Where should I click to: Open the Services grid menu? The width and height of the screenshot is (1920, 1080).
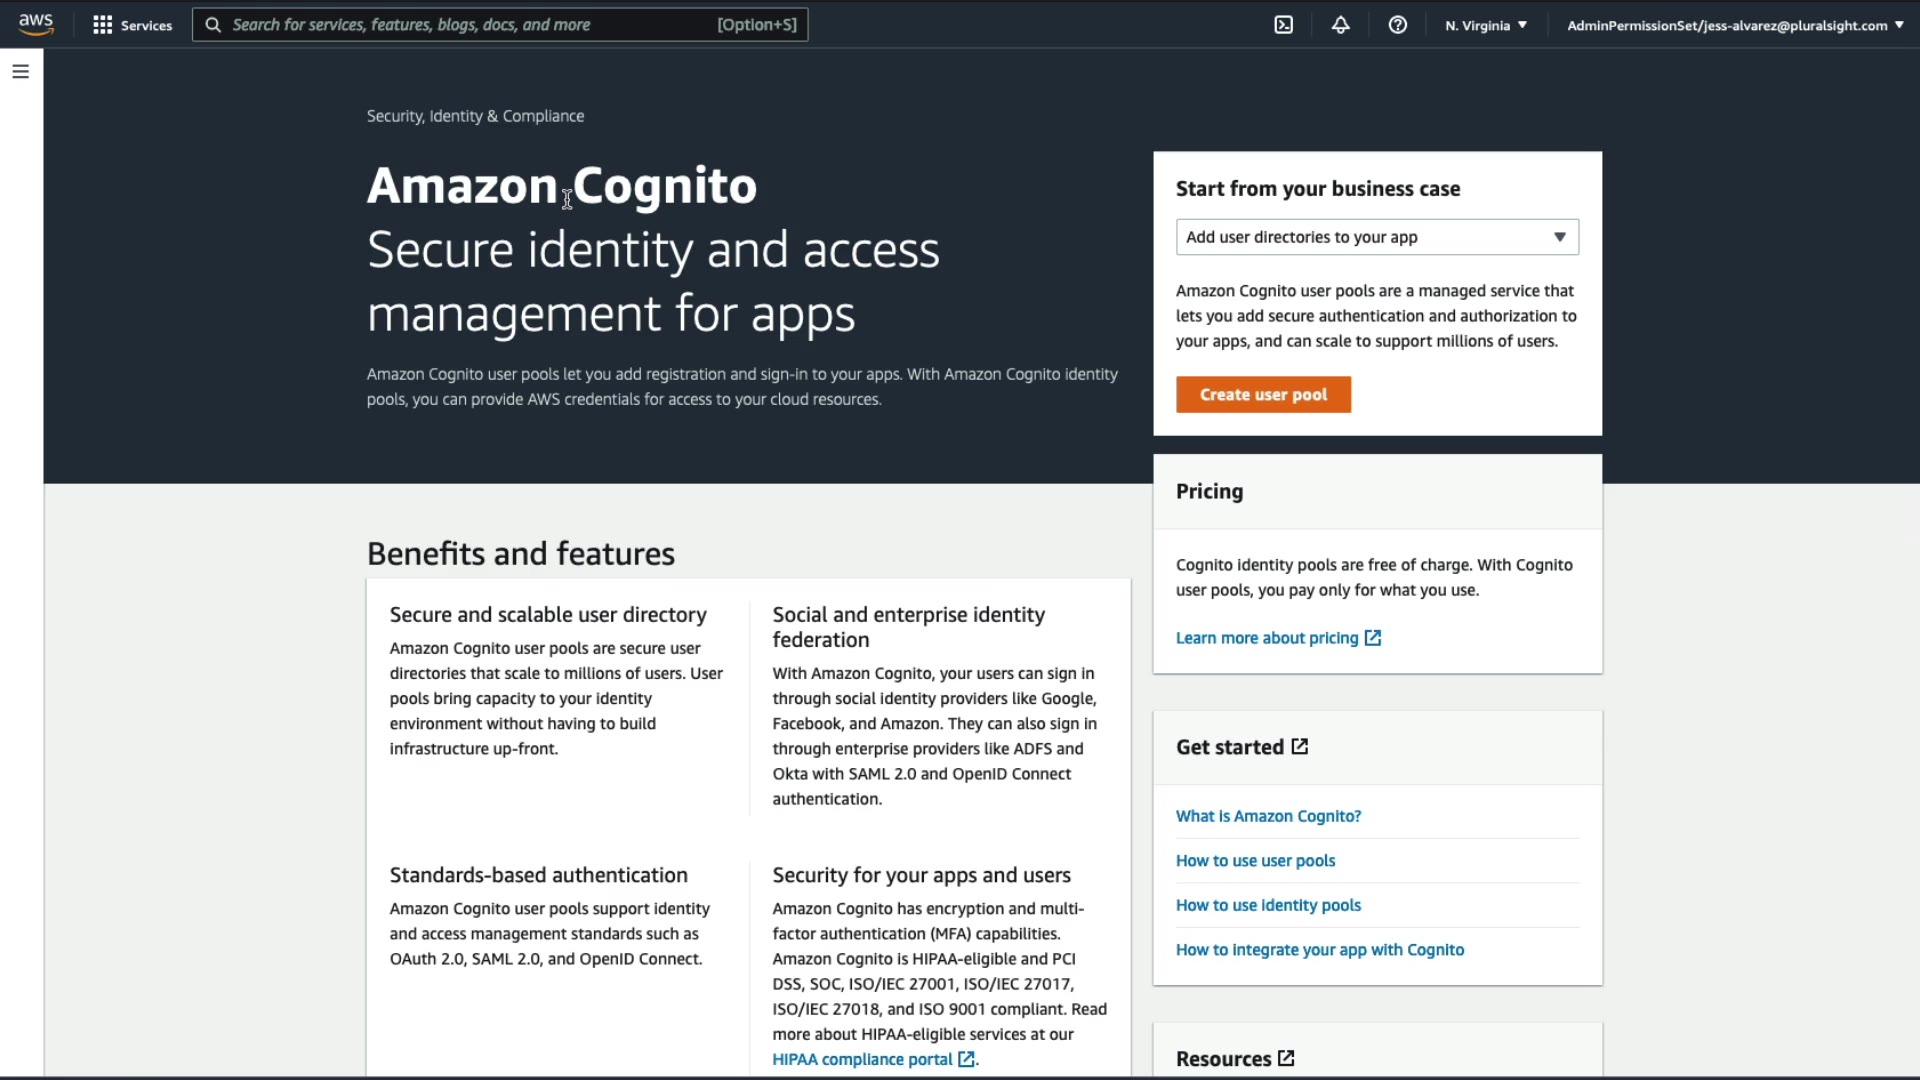132,25
